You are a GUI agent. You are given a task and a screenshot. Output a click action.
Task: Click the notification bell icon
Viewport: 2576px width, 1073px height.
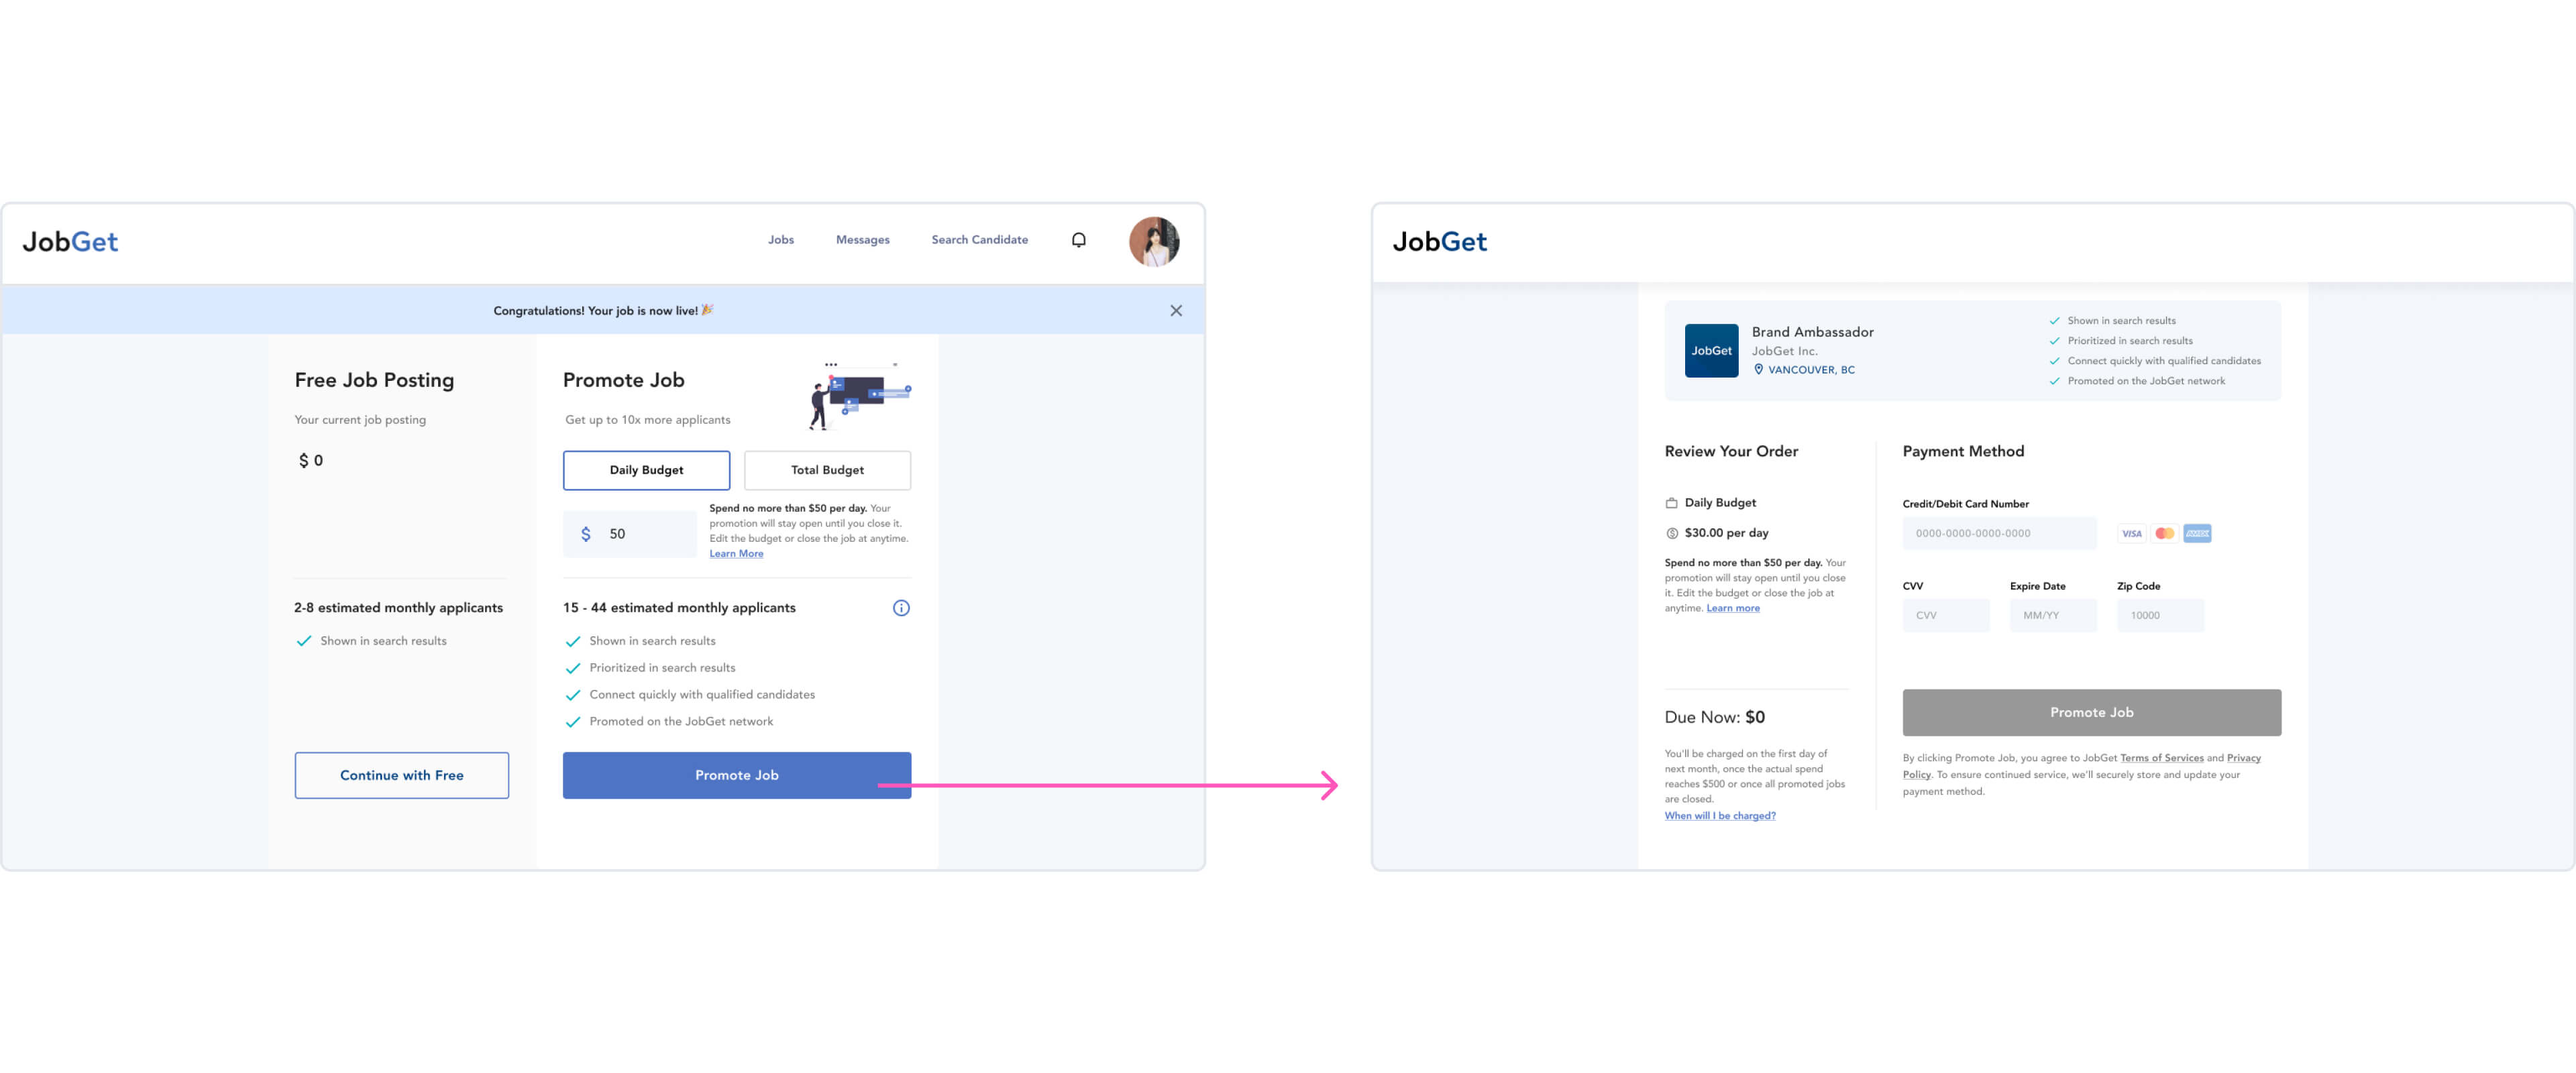(x=1078, y=240)
